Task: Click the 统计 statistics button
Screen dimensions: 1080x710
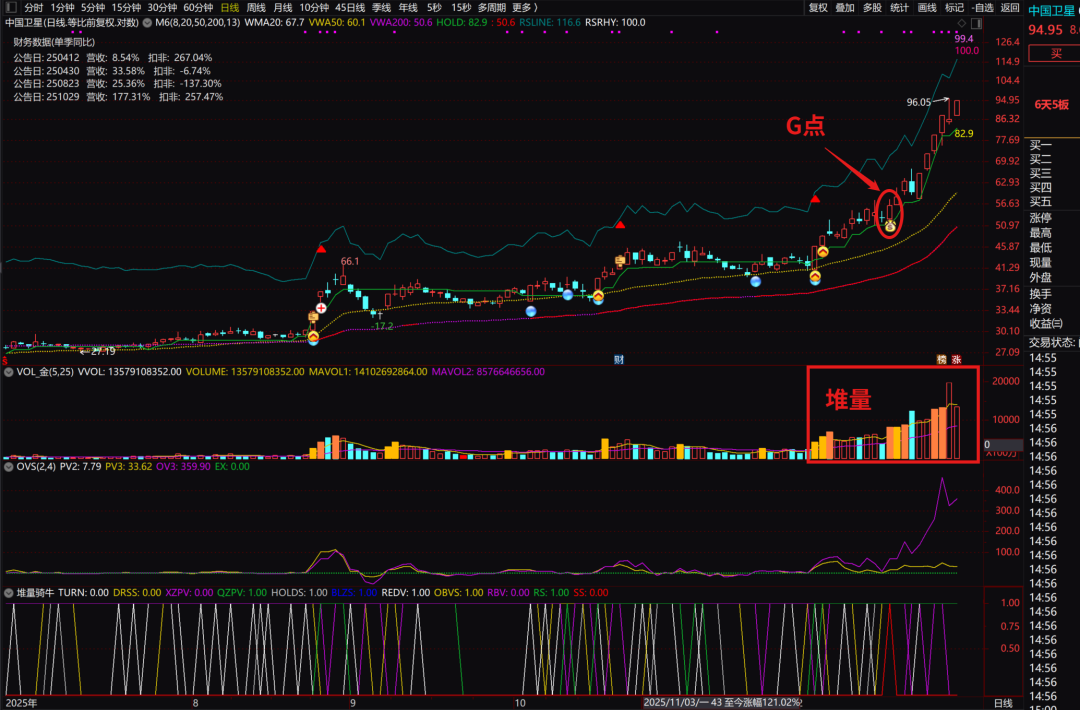Action: [900, 8]
